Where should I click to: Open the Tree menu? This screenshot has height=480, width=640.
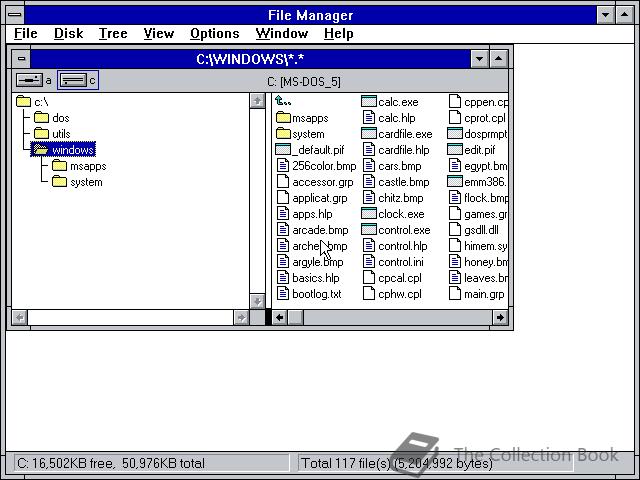(113, 33)
